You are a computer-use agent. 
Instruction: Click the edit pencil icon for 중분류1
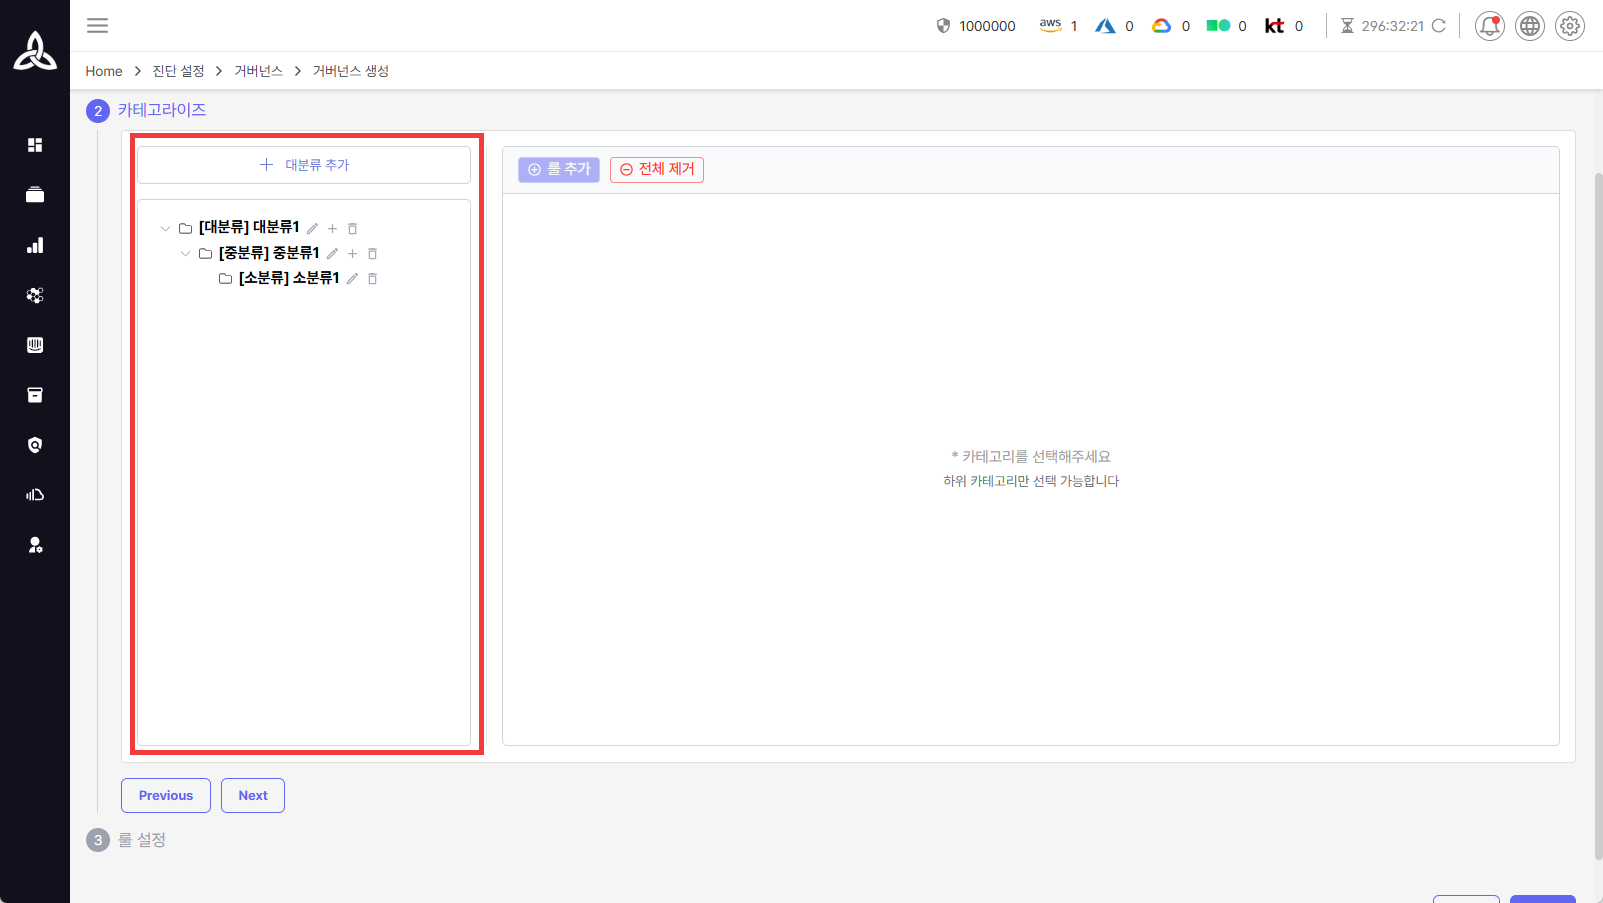click(x=332, y=254)
